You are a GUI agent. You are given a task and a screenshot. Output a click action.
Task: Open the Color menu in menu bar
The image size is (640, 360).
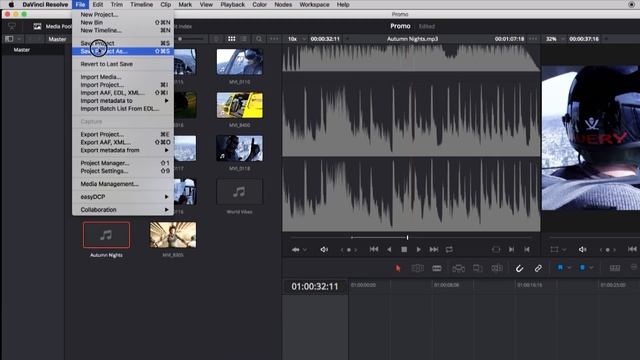(x=259, y=4)
